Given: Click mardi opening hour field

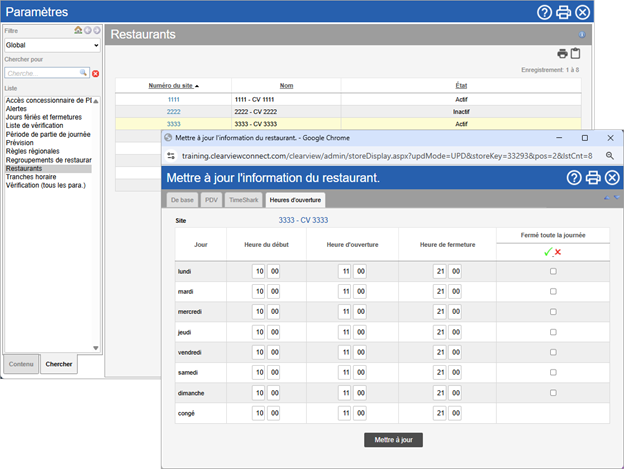Looking at the screenshot, I should pyautogui.click(x=345, y=292).
